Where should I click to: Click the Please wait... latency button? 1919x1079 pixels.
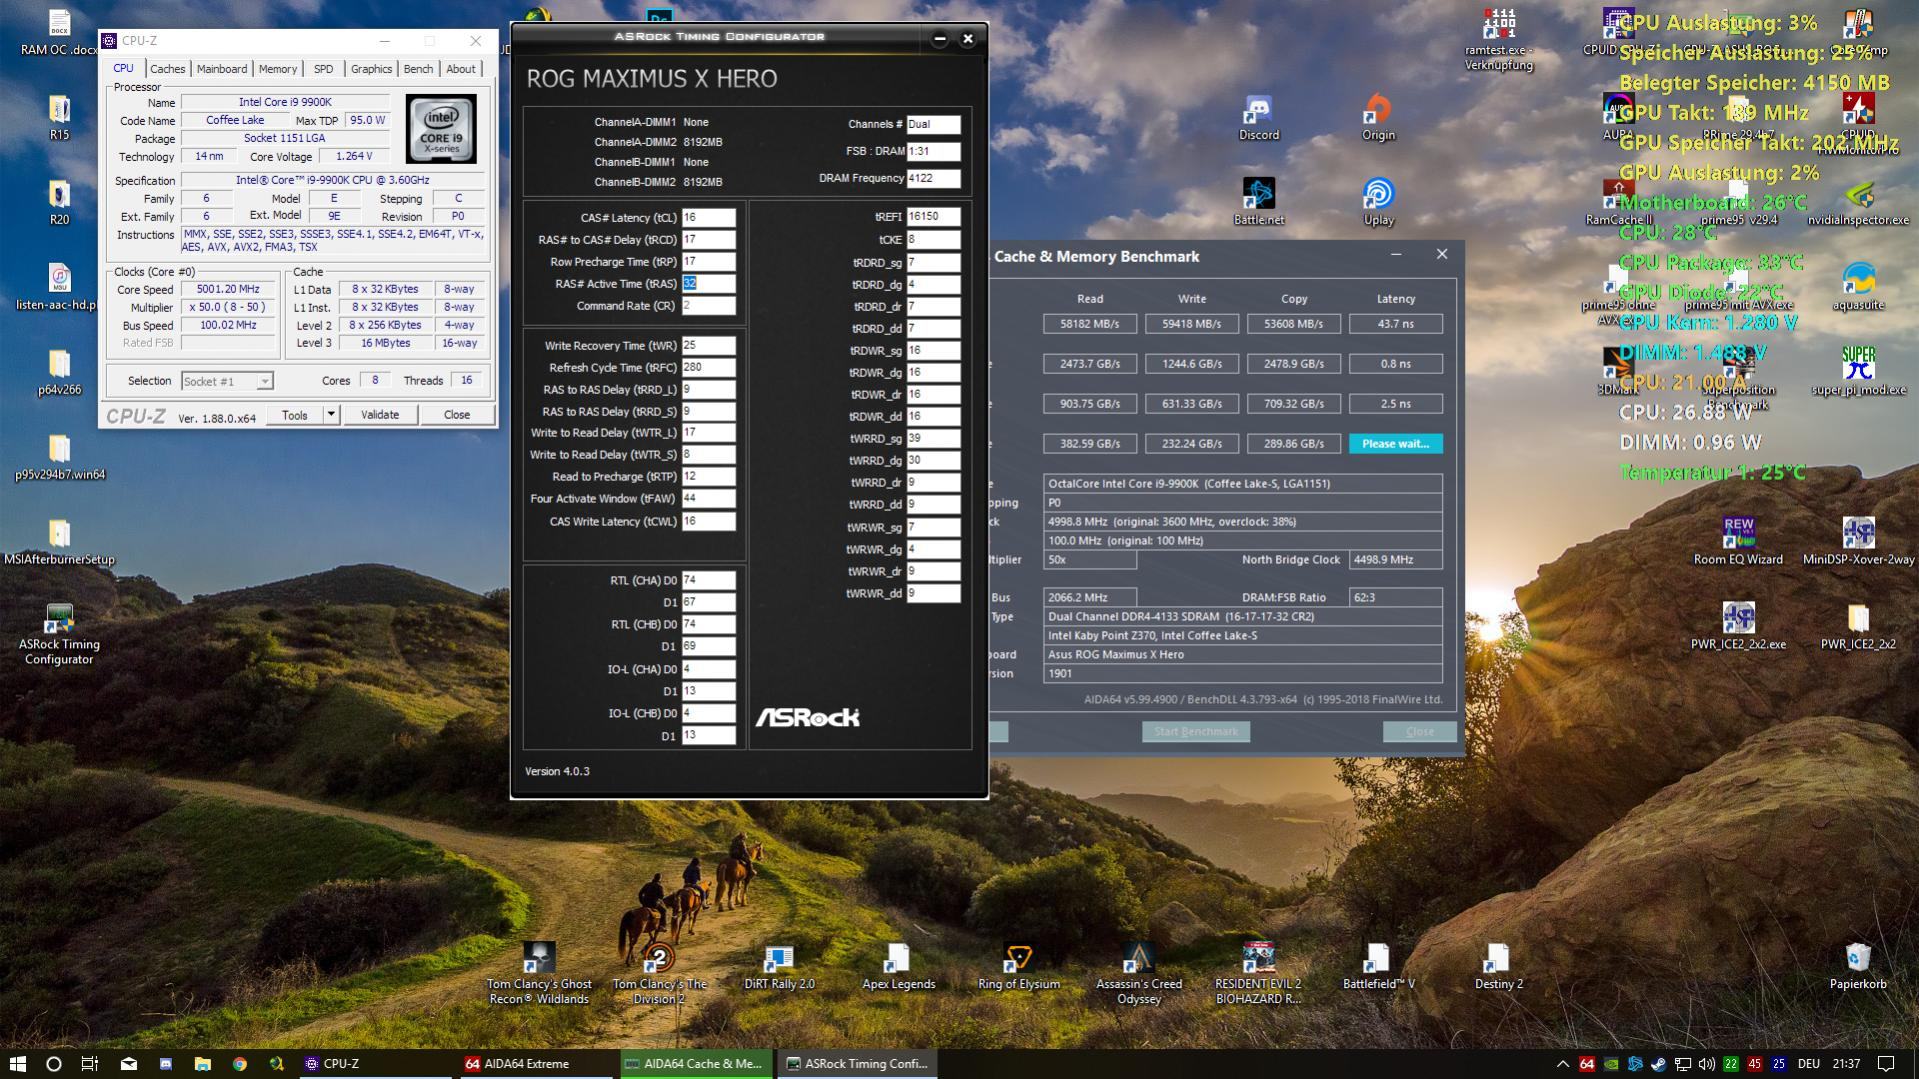pos(1395,444)
